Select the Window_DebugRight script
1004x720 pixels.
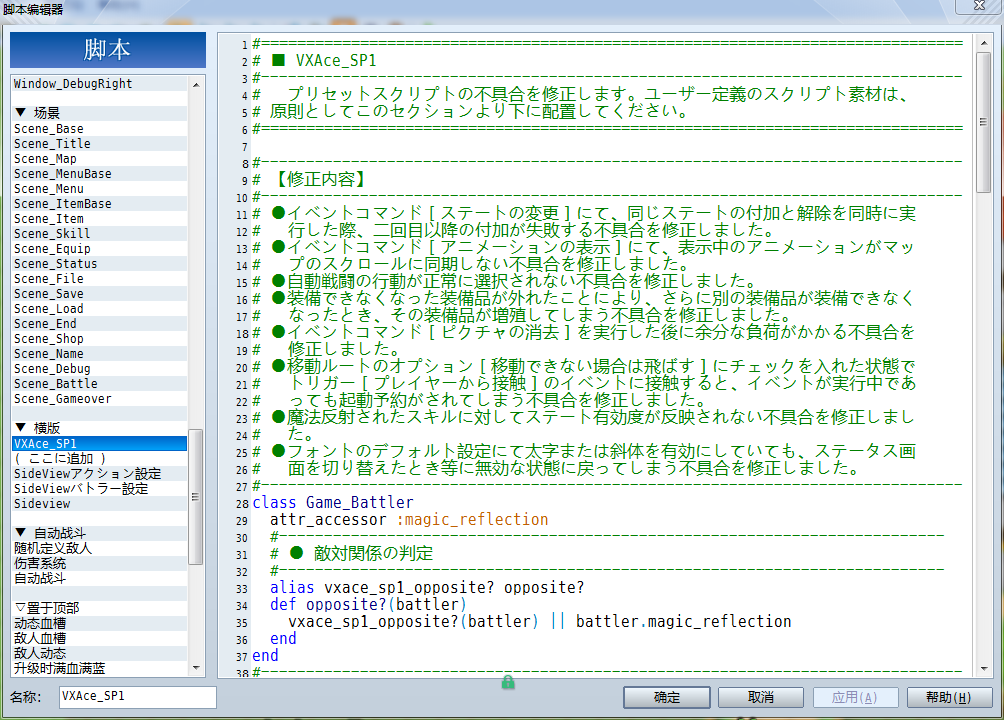99,84
